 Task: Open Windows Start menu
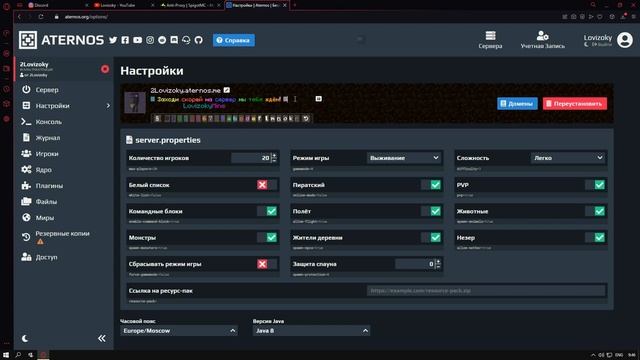pos(6,355)
